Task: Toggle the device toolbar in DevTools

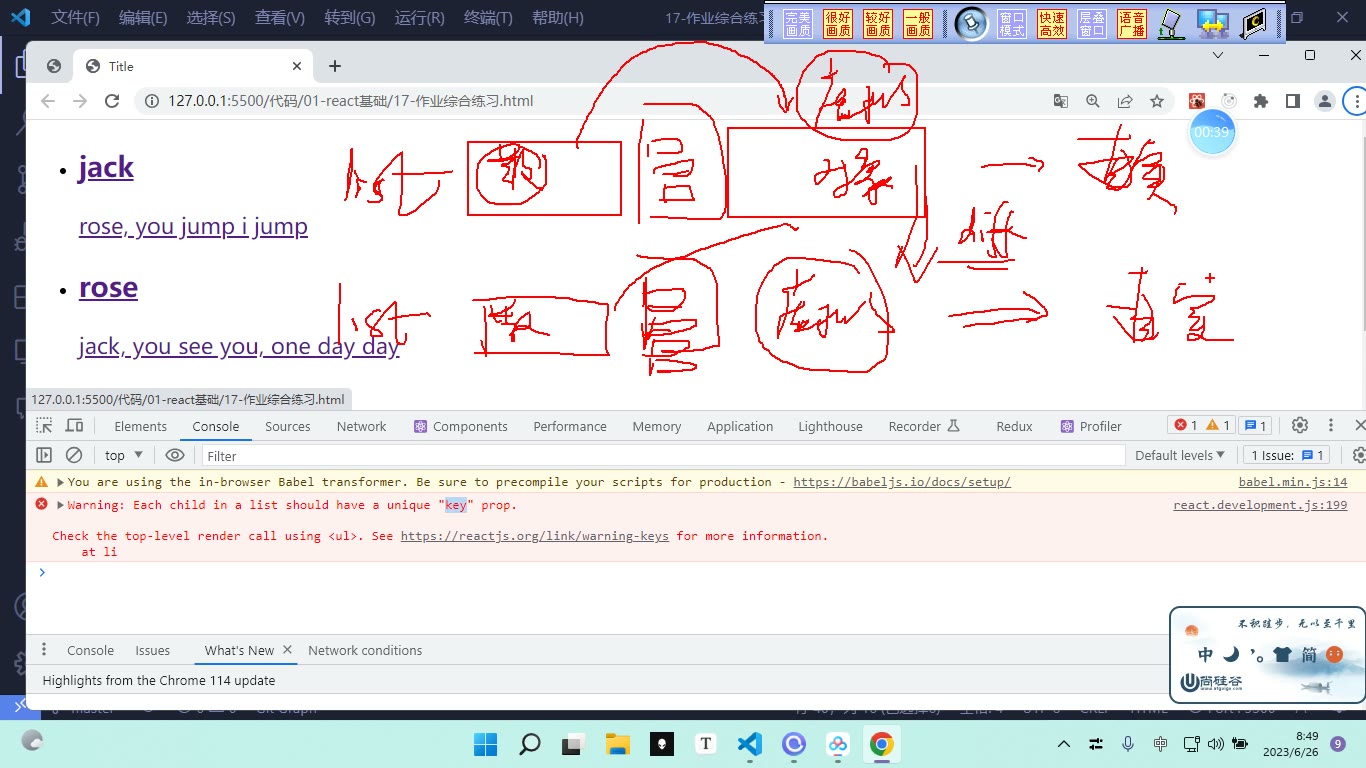Action: 74,426
